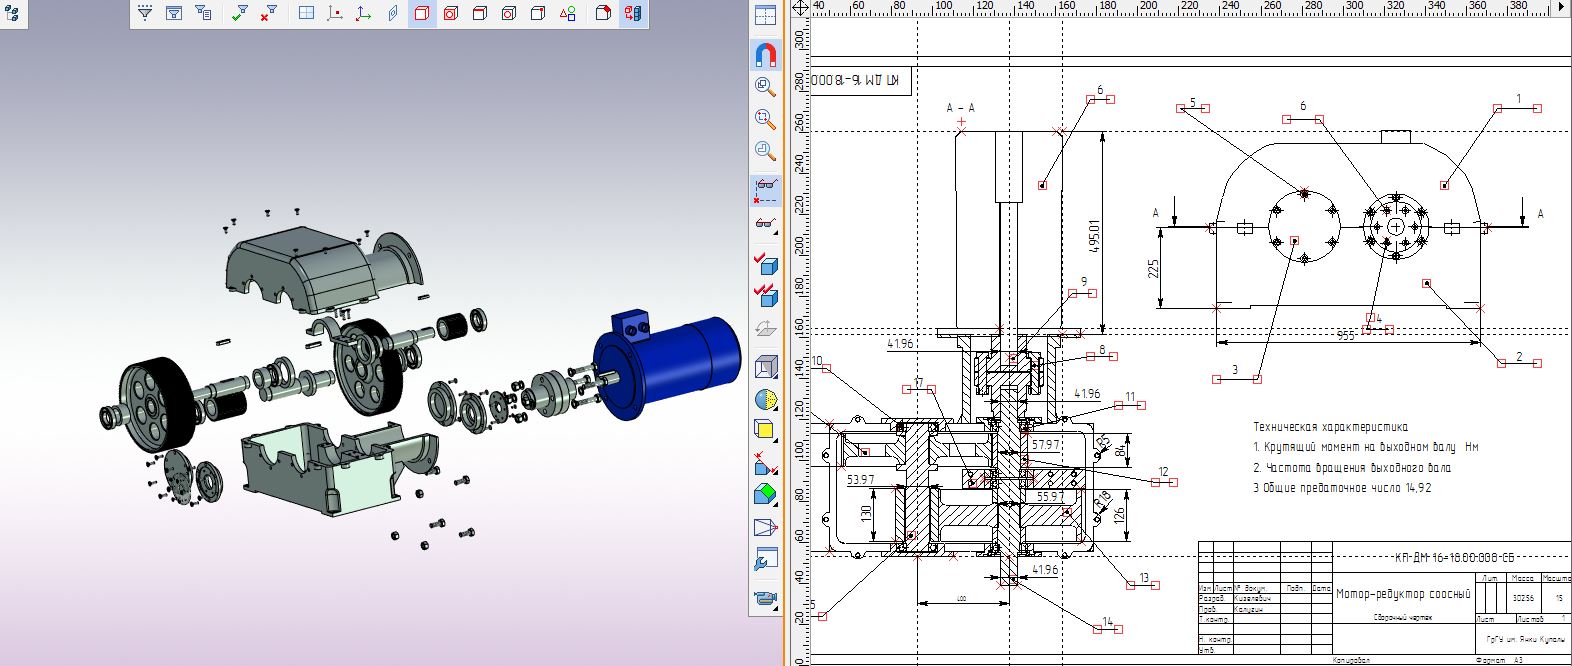Select the 495.01 vertical dimension text
The height and width of the screenshot is (666, 1572).
tap(1094, 238)
